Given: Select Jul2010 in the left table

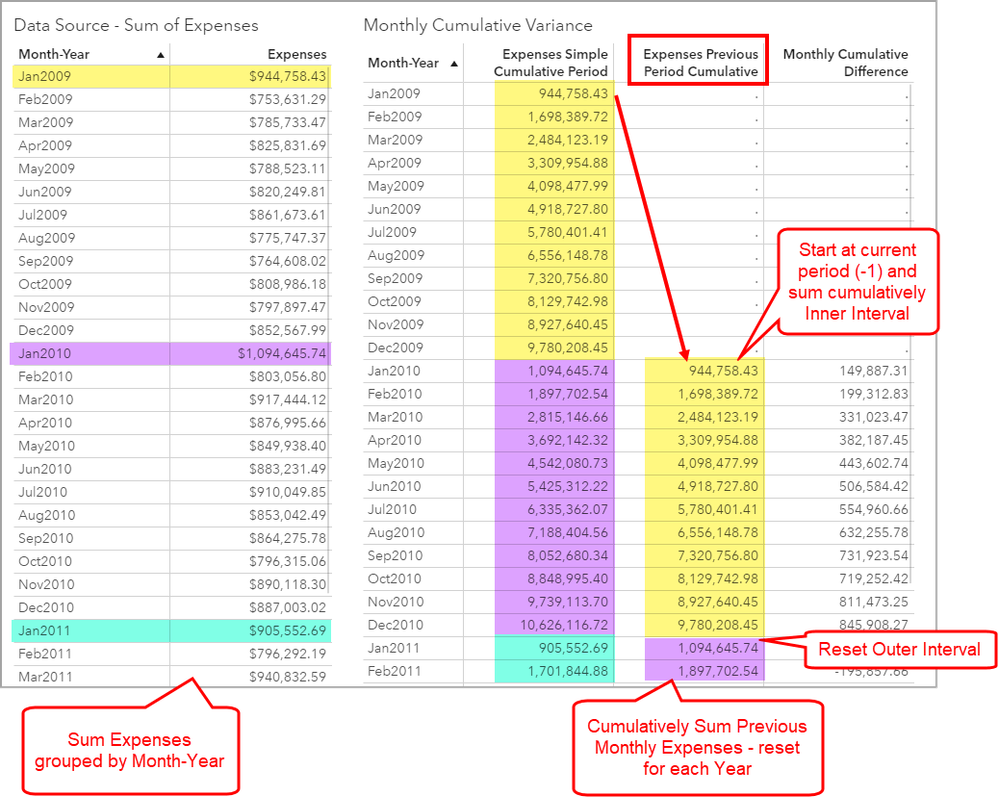Looking at the screenshot, I should pyautogui.click(x=43, y=492).
